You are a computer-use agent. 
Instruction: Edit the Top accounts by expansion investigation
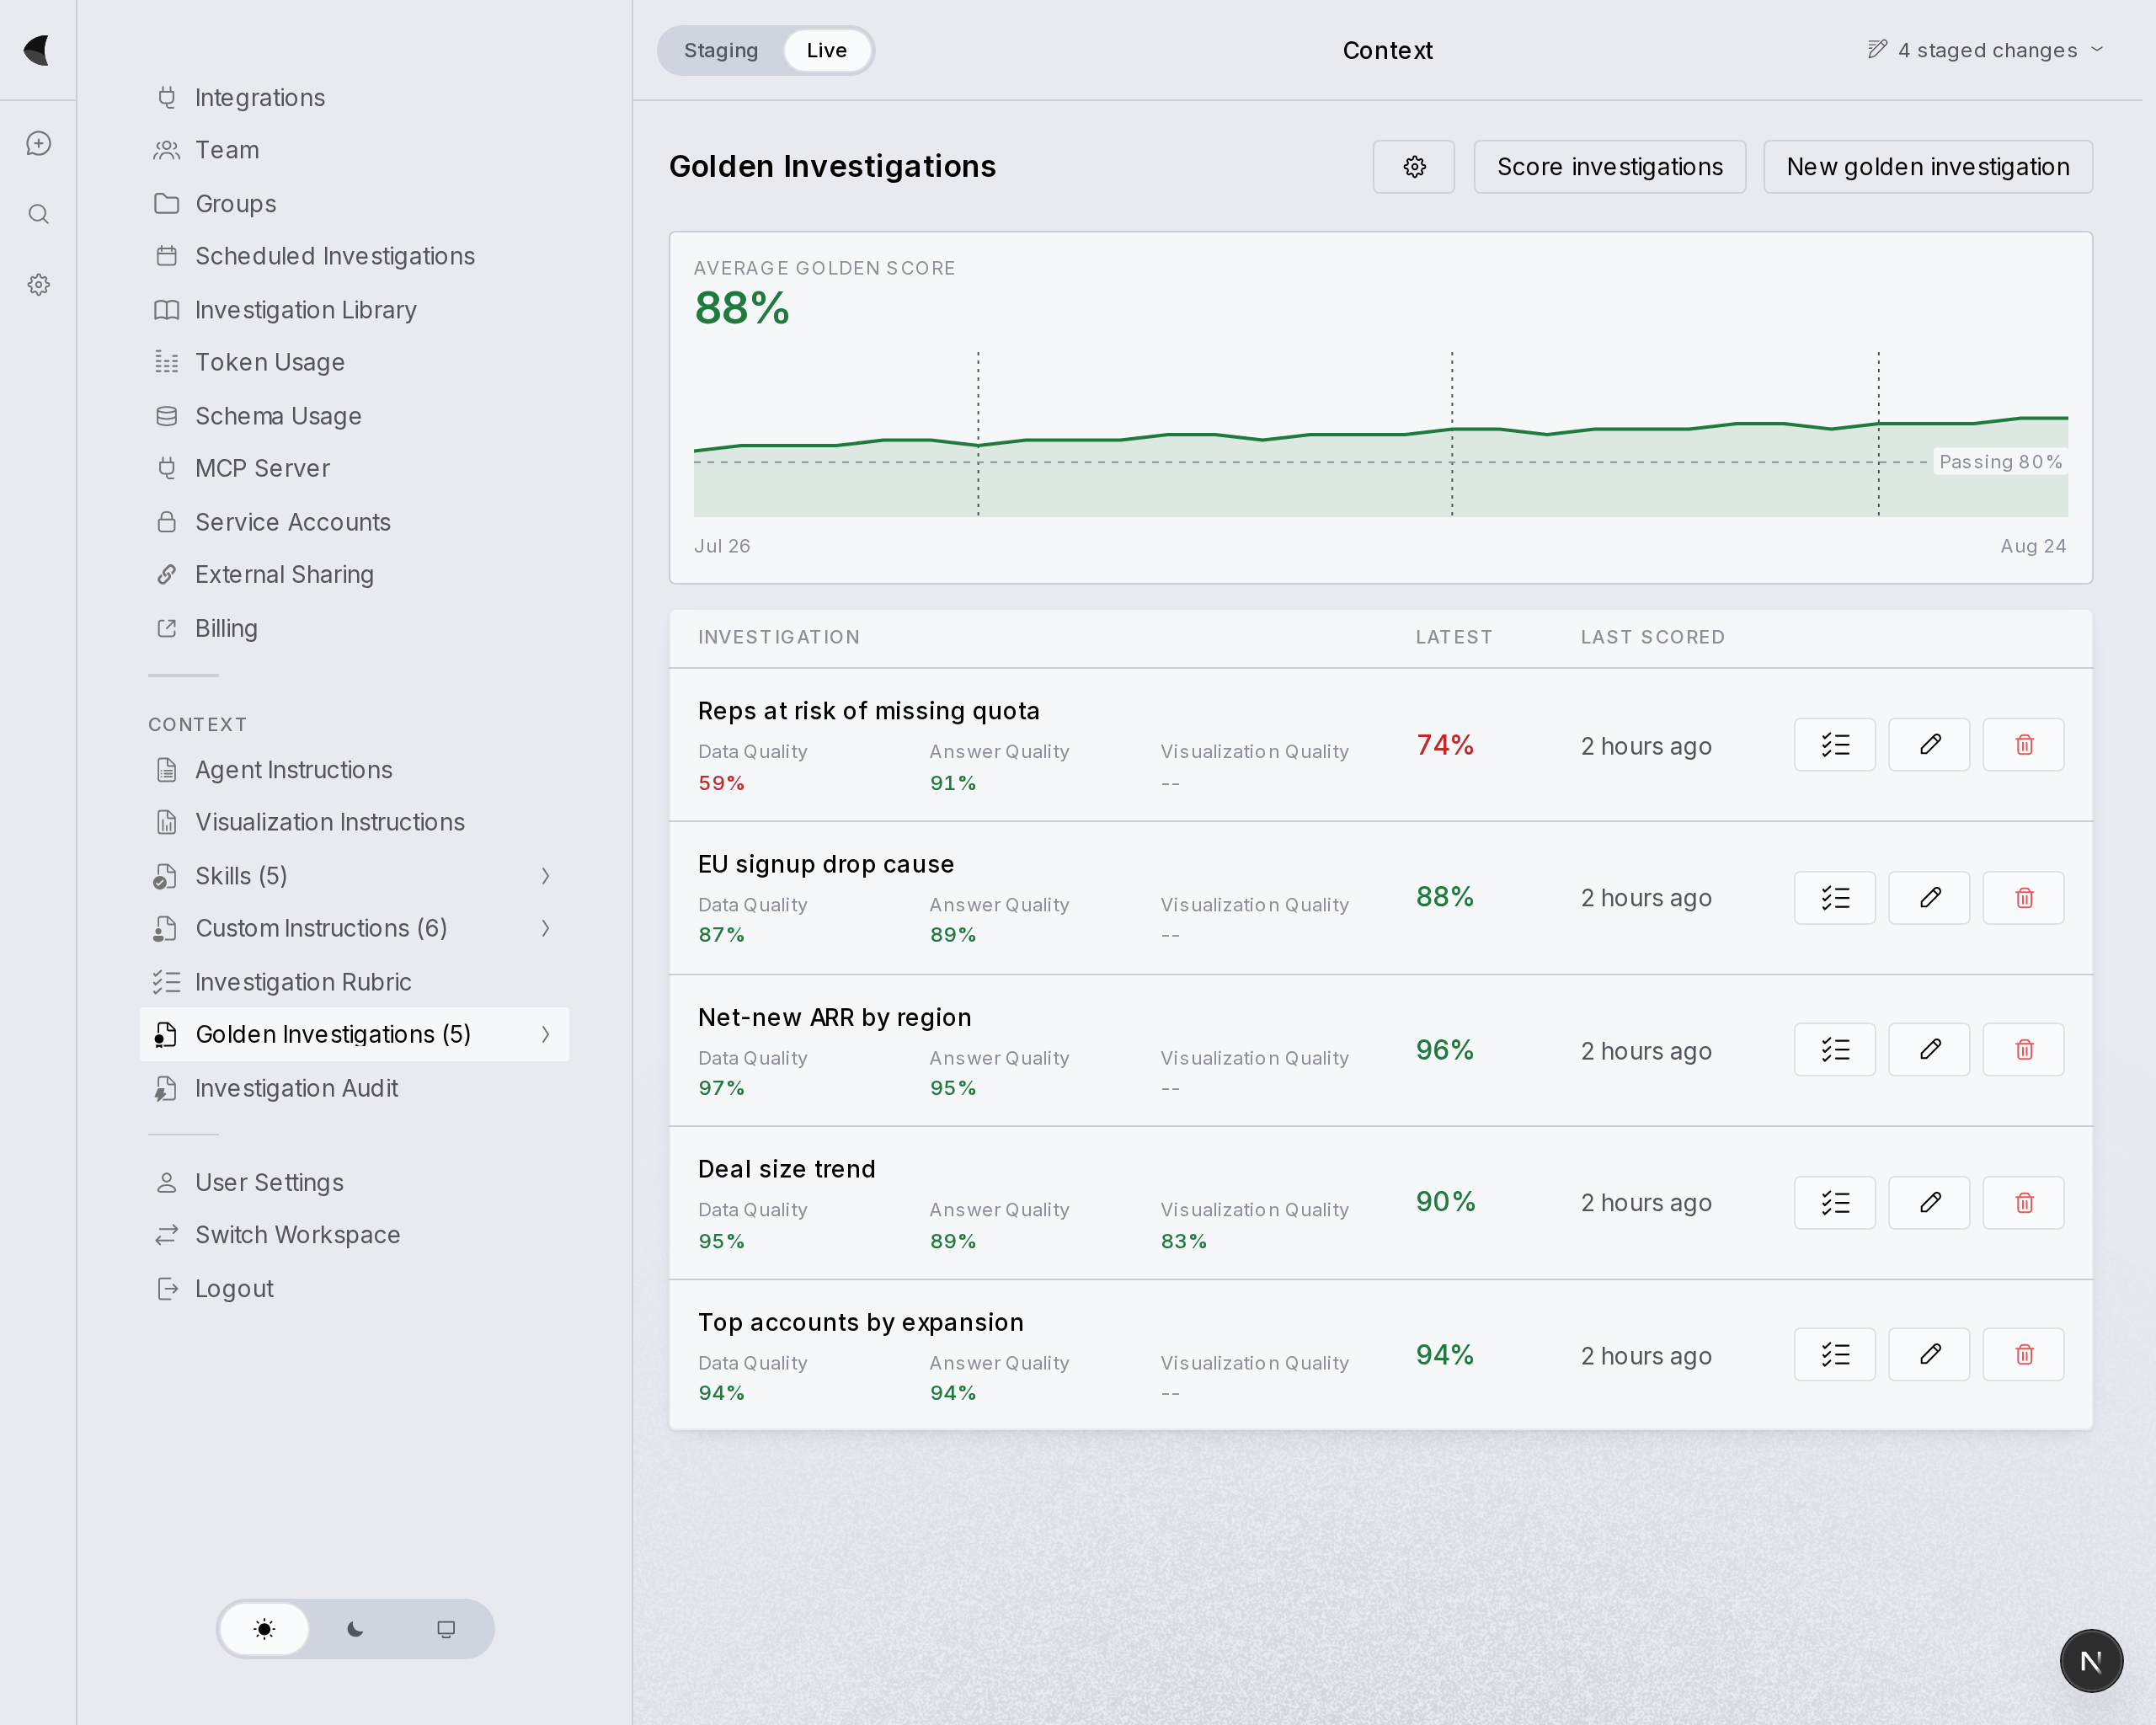tap(1929, 1355)
